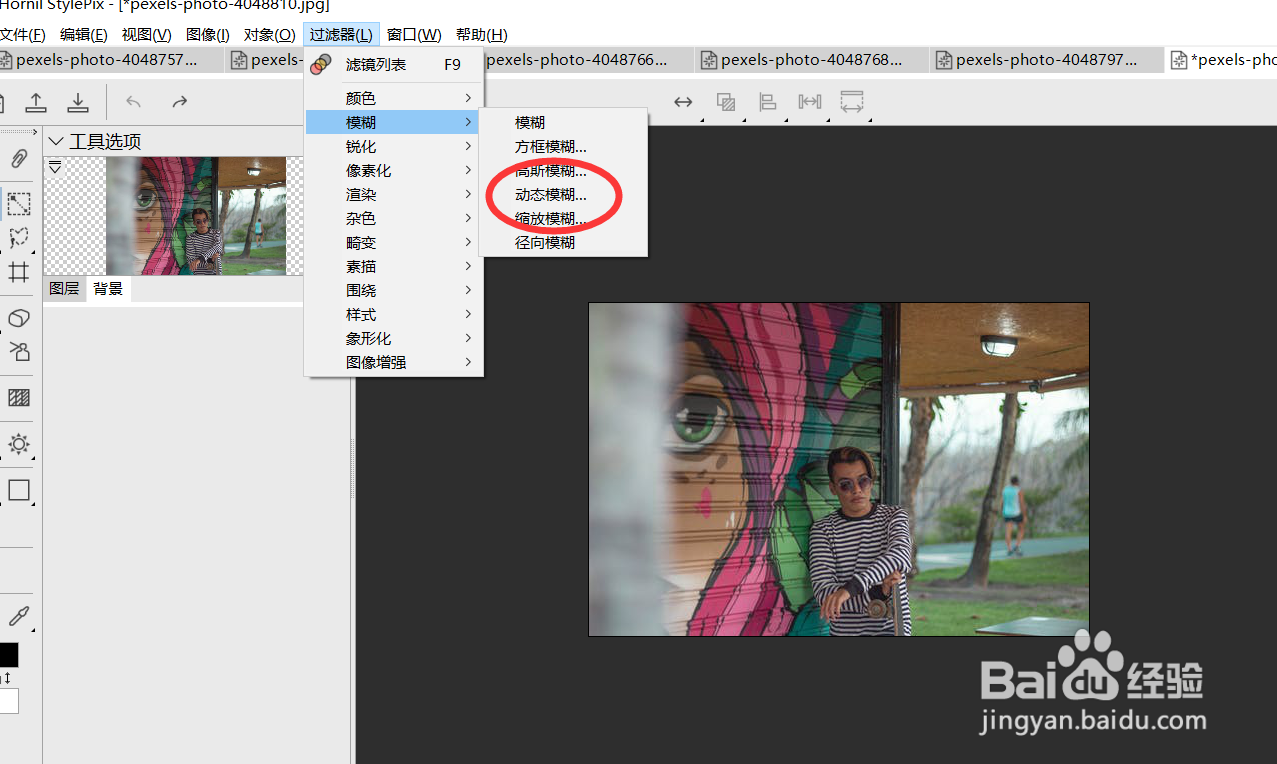The image size is (1277, 764).
Task: Open the 窗口(W) menu
Action: (414, 34)
